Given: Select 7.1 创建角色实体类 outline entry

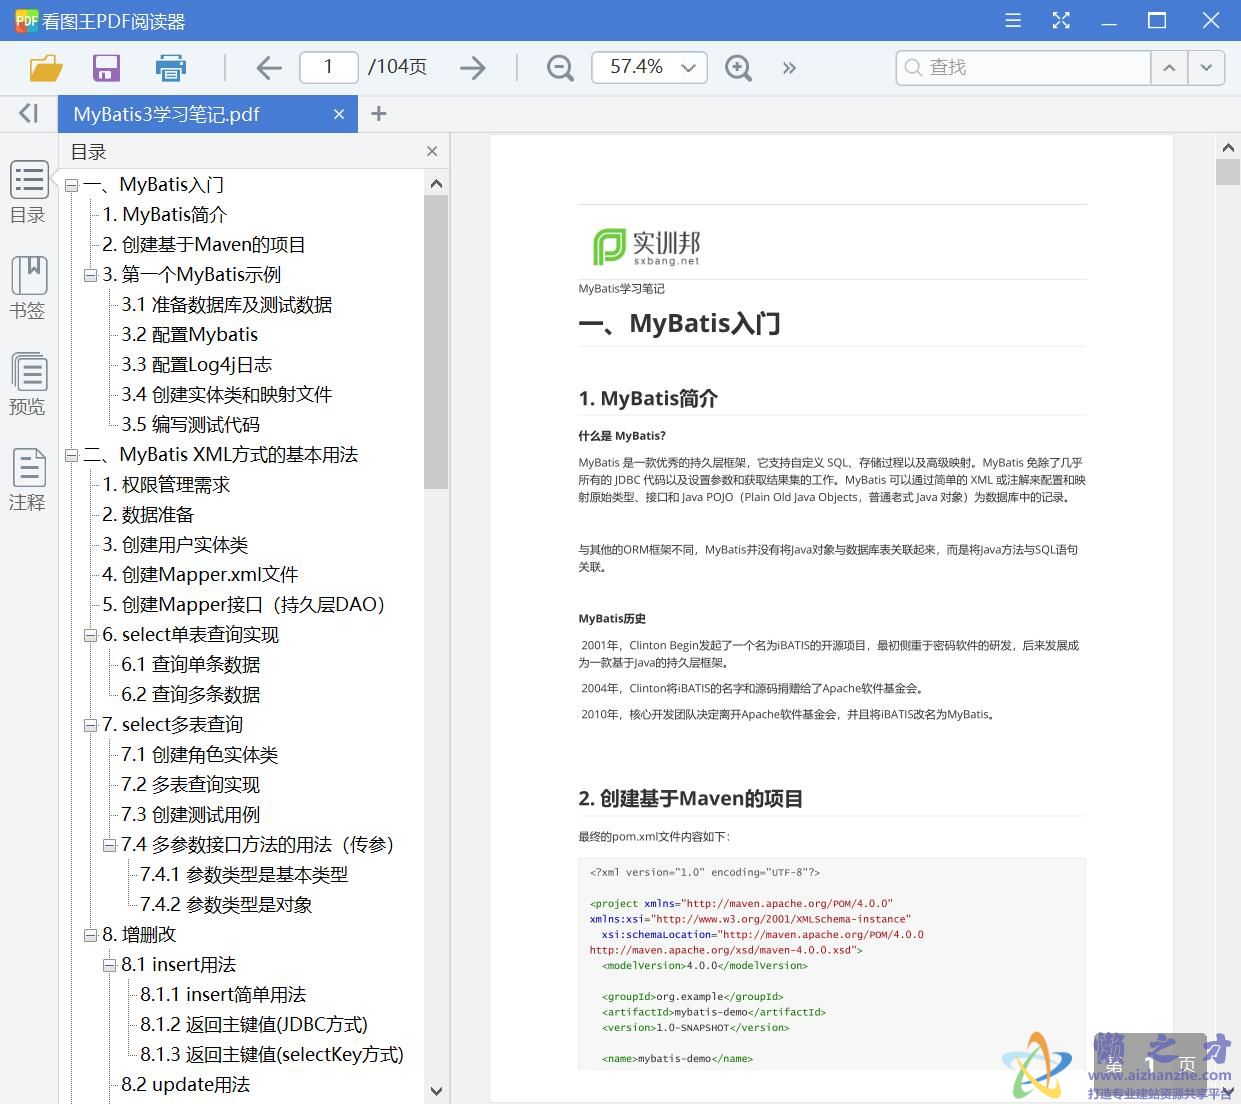Looking at the screenshot, I should [x=200, y=755].
